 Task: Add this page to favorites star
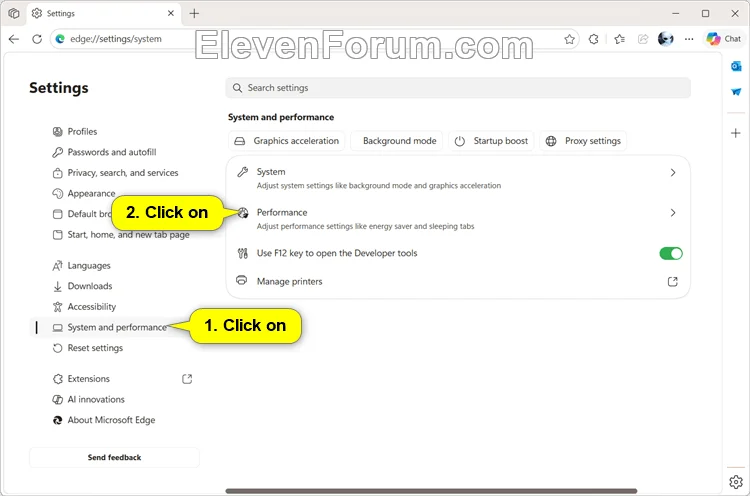[569, 39]
